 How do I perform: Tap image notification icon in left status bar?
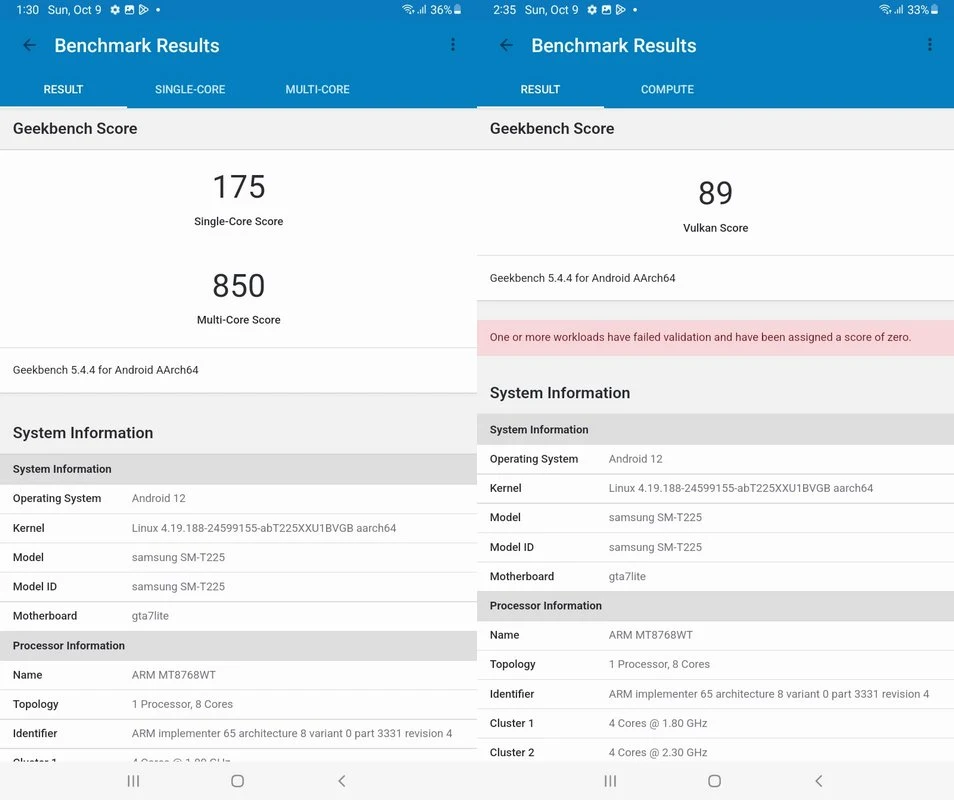click(129, 10)
